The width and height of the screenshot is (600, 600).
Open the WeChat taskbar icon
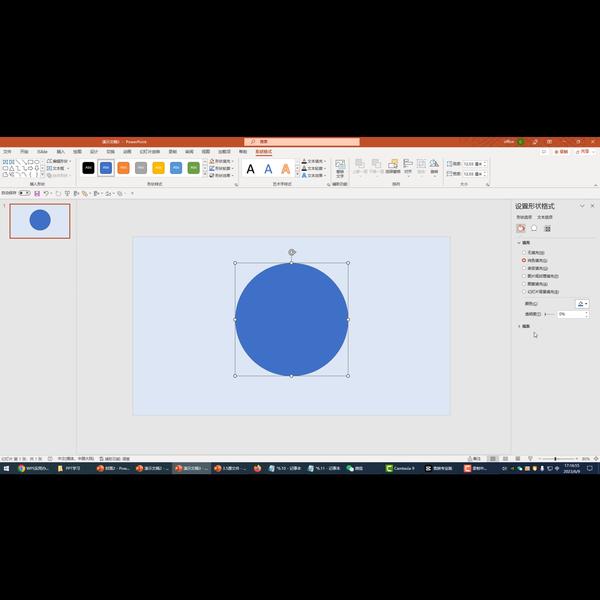click(355, 468)
